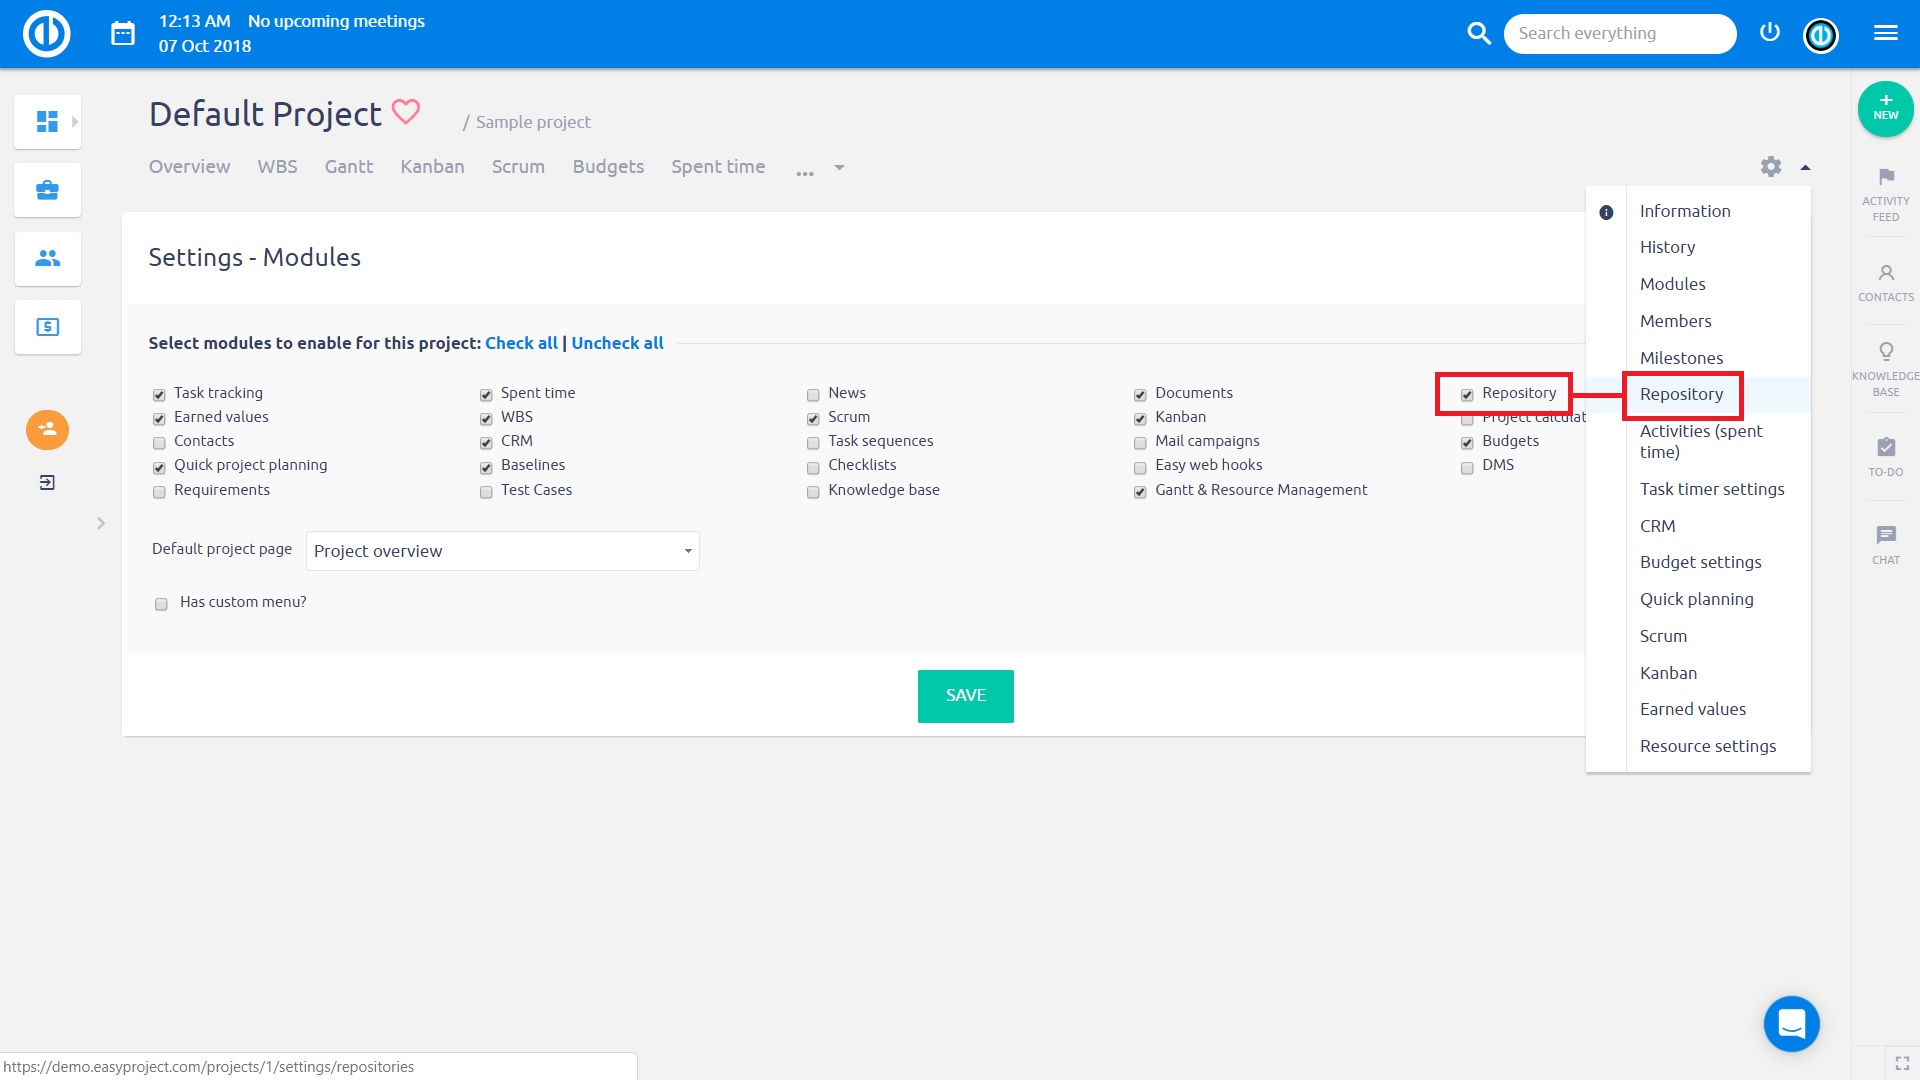Click the green NEW floating button
This screenshot has width=1920, height=1080.
[1886, 109]
